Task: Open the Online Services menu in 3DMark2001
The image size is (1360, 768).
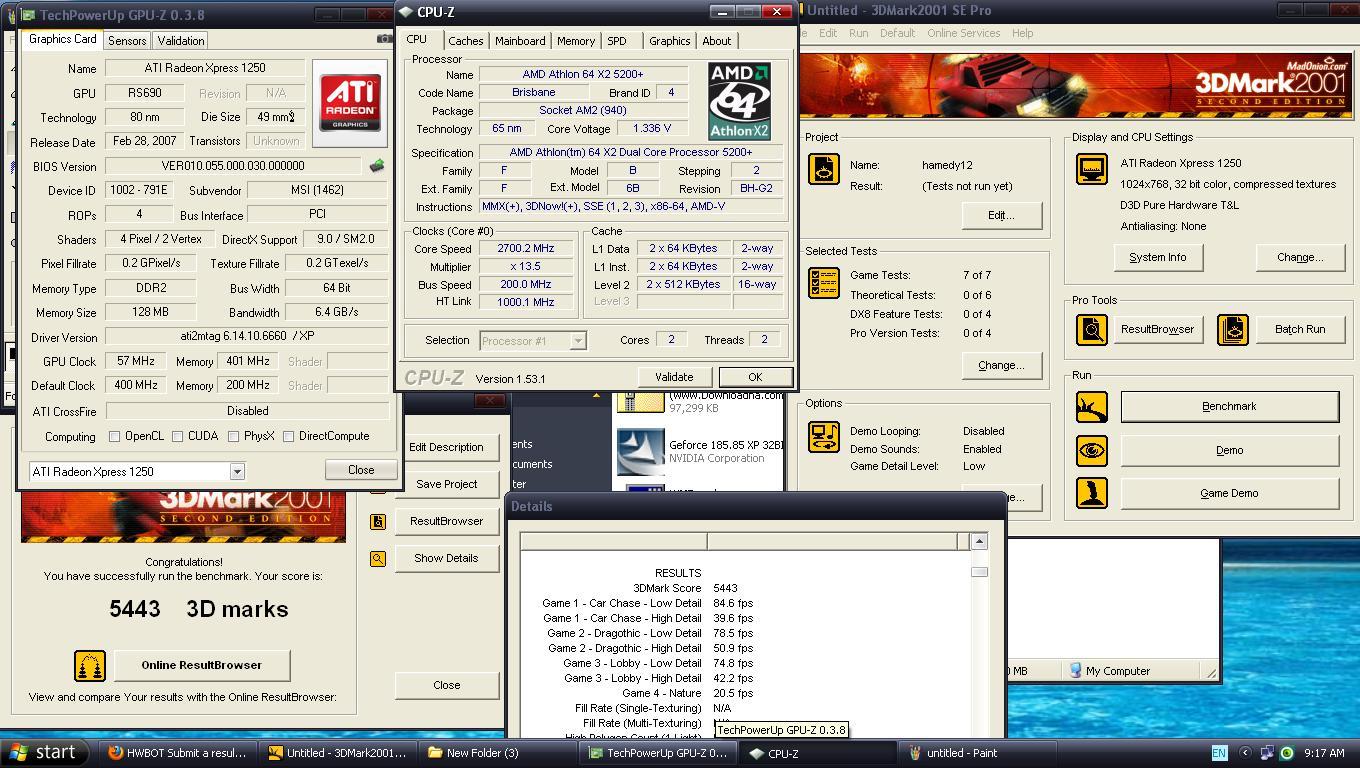Action: coord(963,33)
